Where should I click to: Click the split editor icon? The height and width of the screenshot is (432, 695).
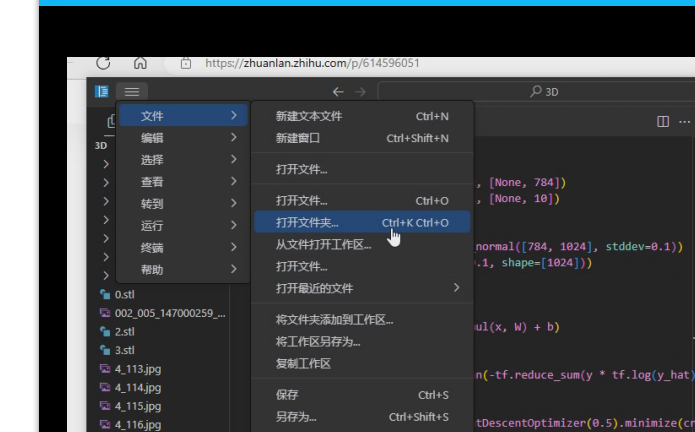pyautogui.click(x=663, y=121)
